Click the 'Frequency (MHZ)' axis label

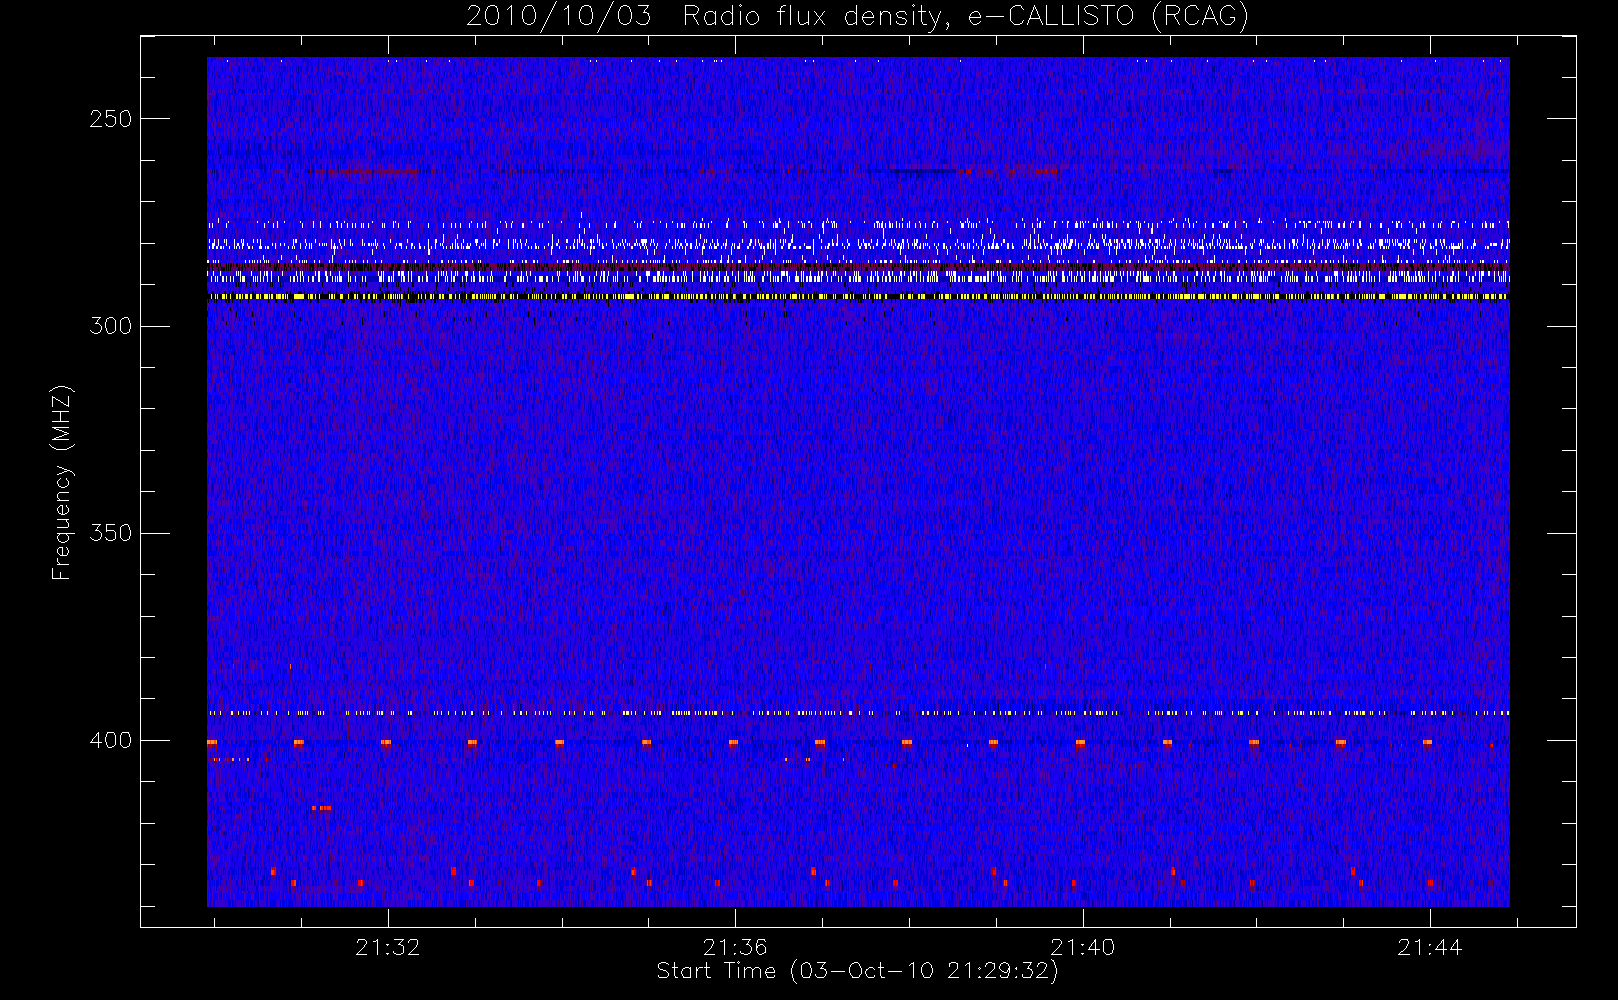[x=62, y=482]
